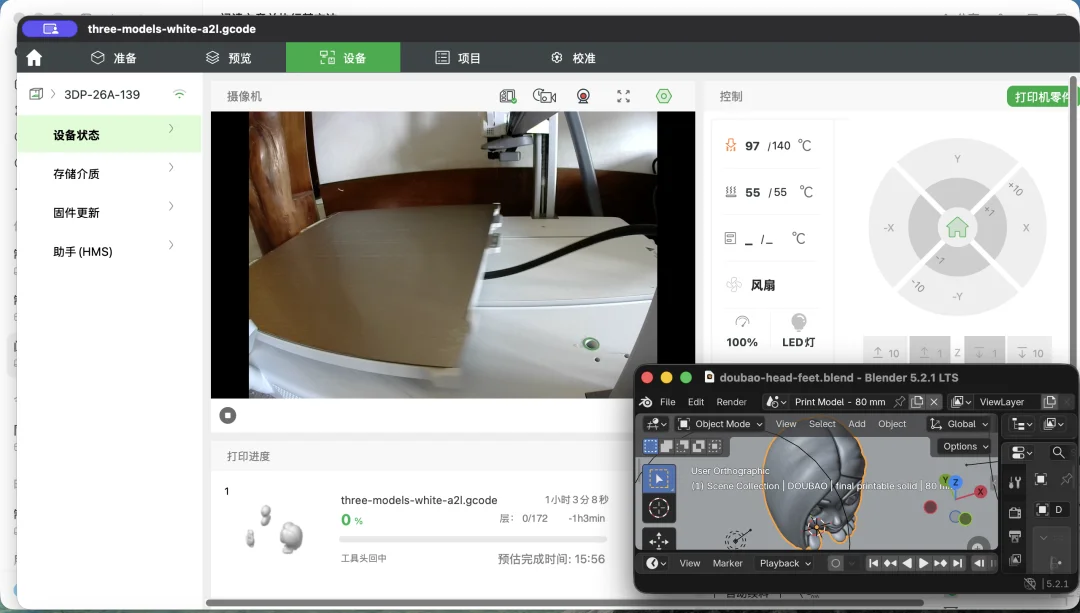Stop the print with the round stop button
This screenshot has height=613, width=1080.
click(x=227, y=415)
